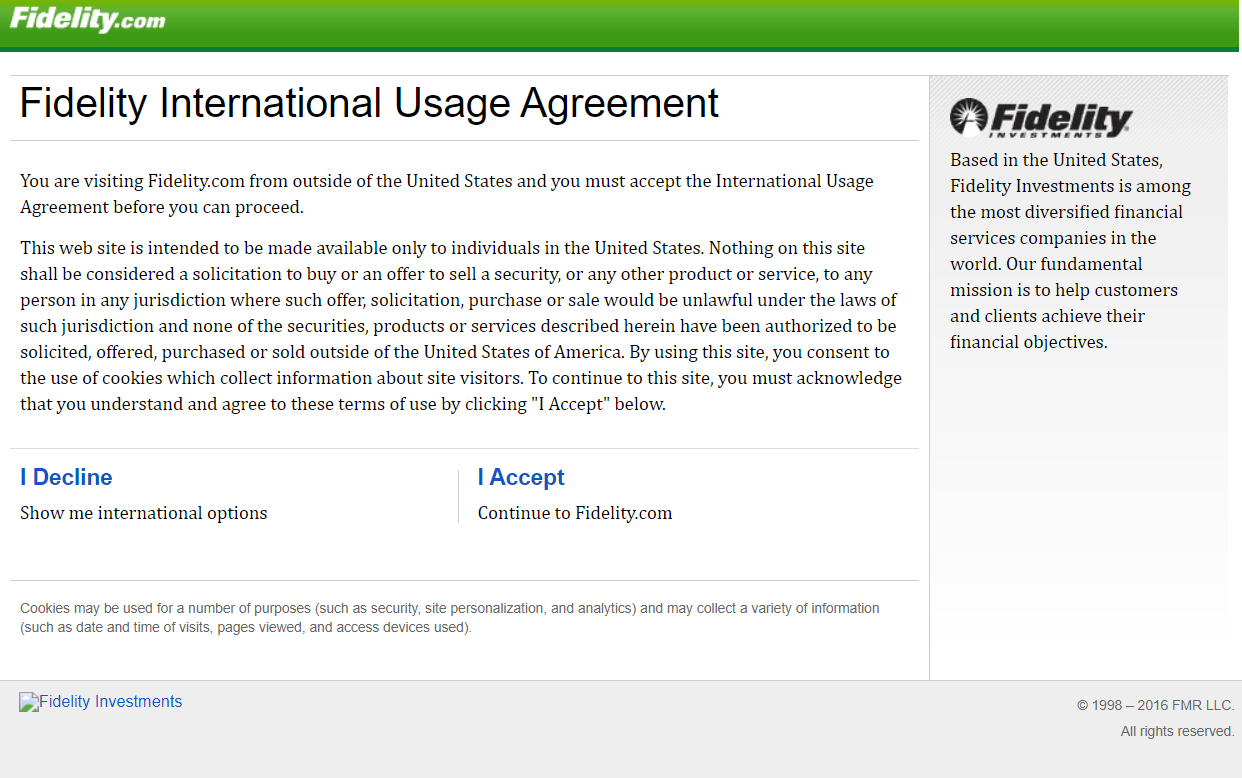Select "Show me international options" text
Viewport: 1242px width, 778px height.
[x=144, y=513]
